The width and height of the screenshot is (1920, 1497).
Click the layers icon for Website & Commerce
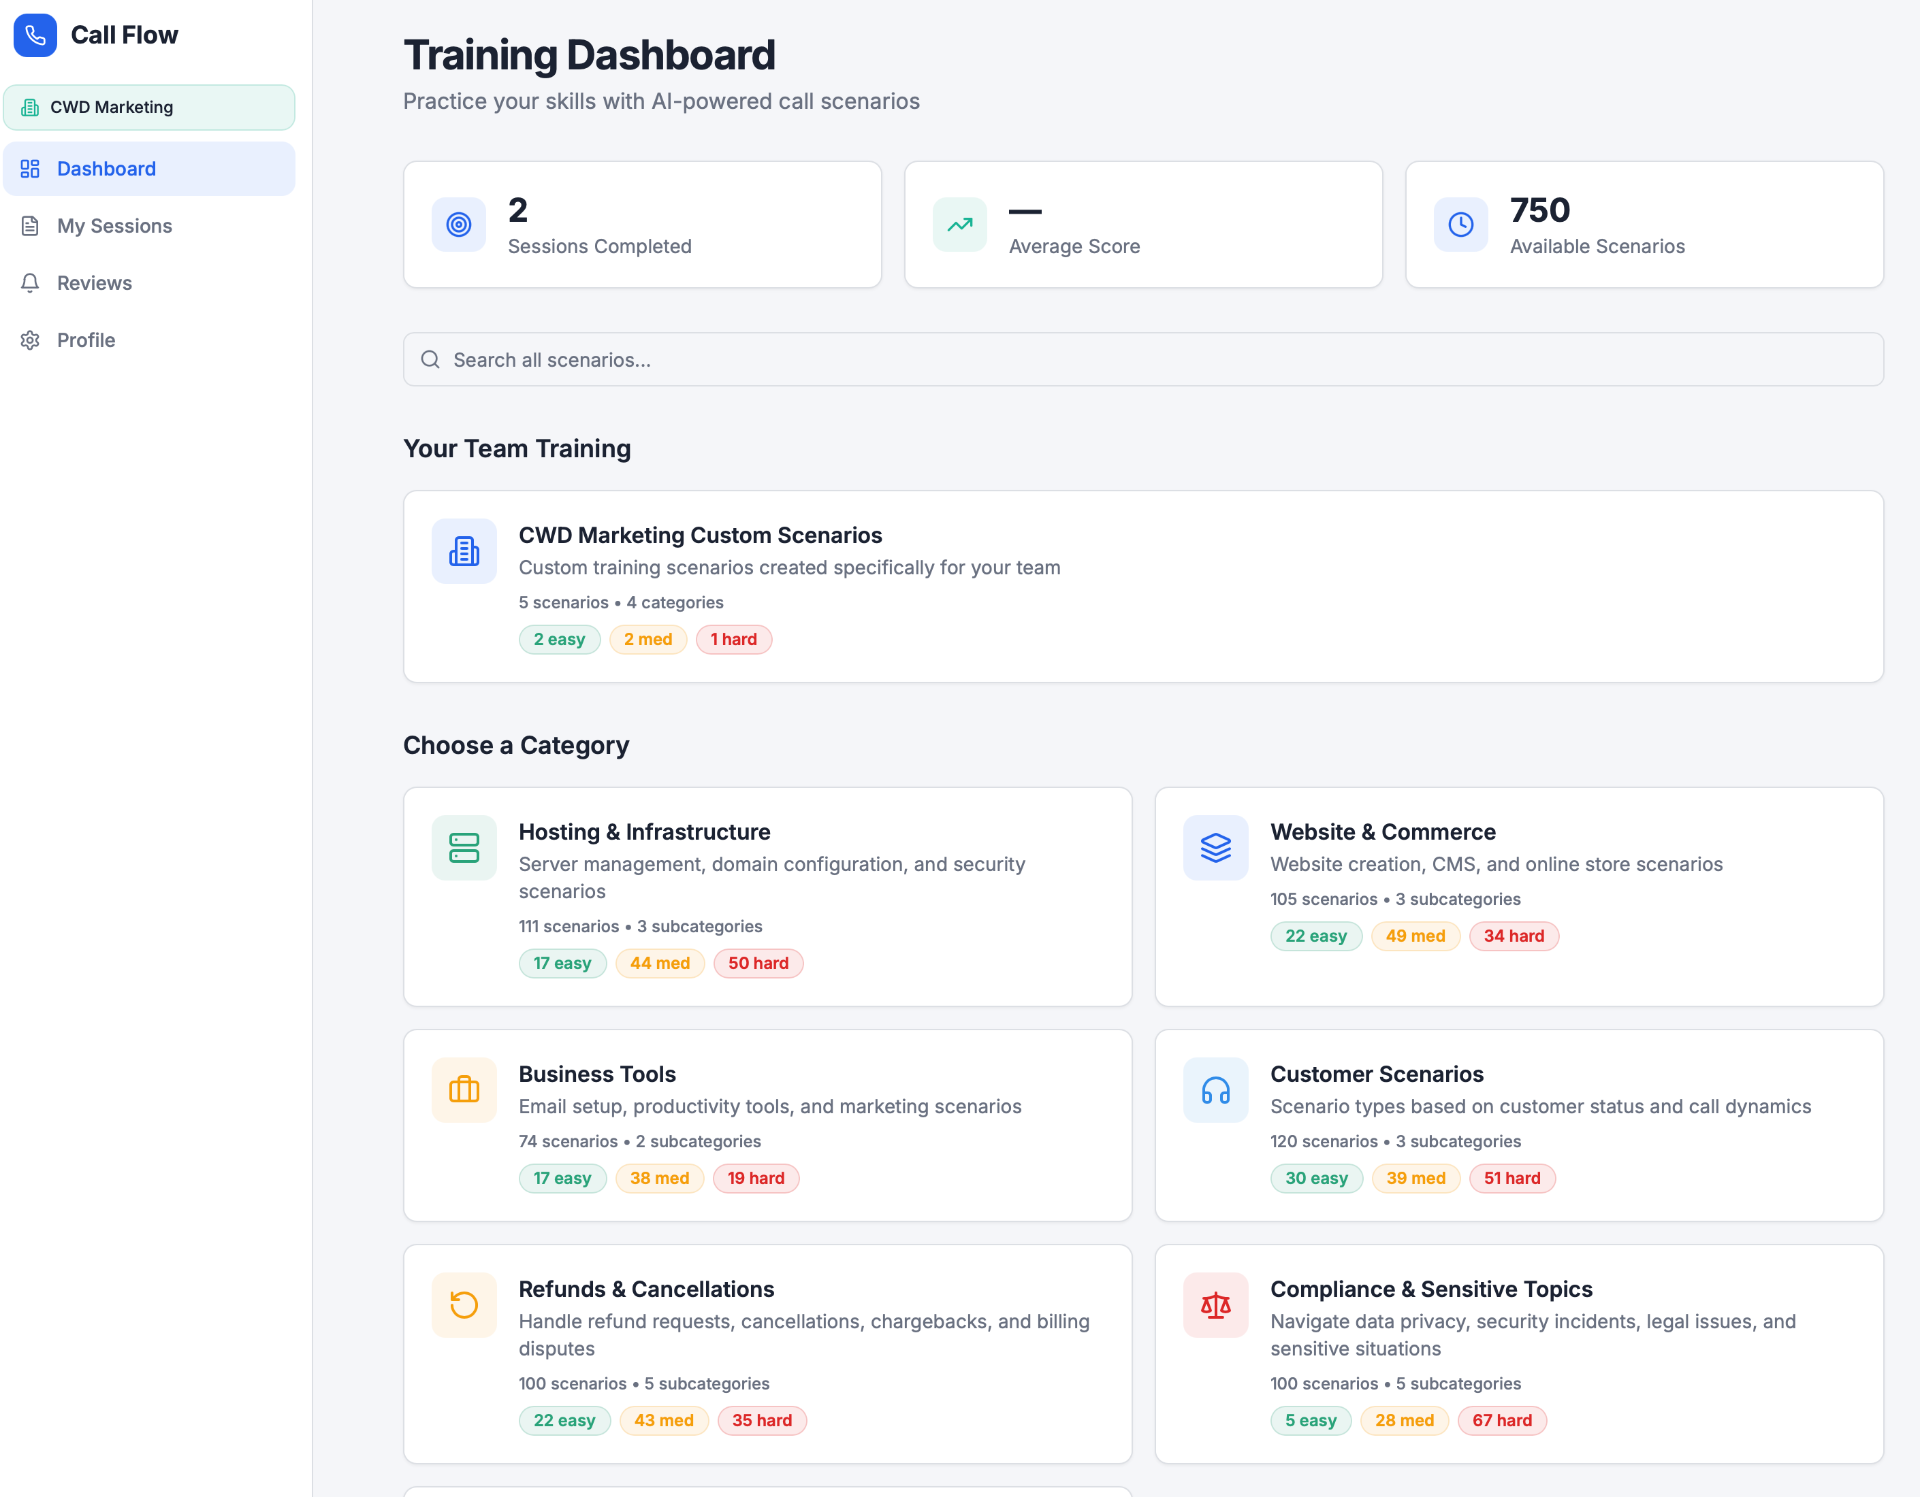(1216, 848)
